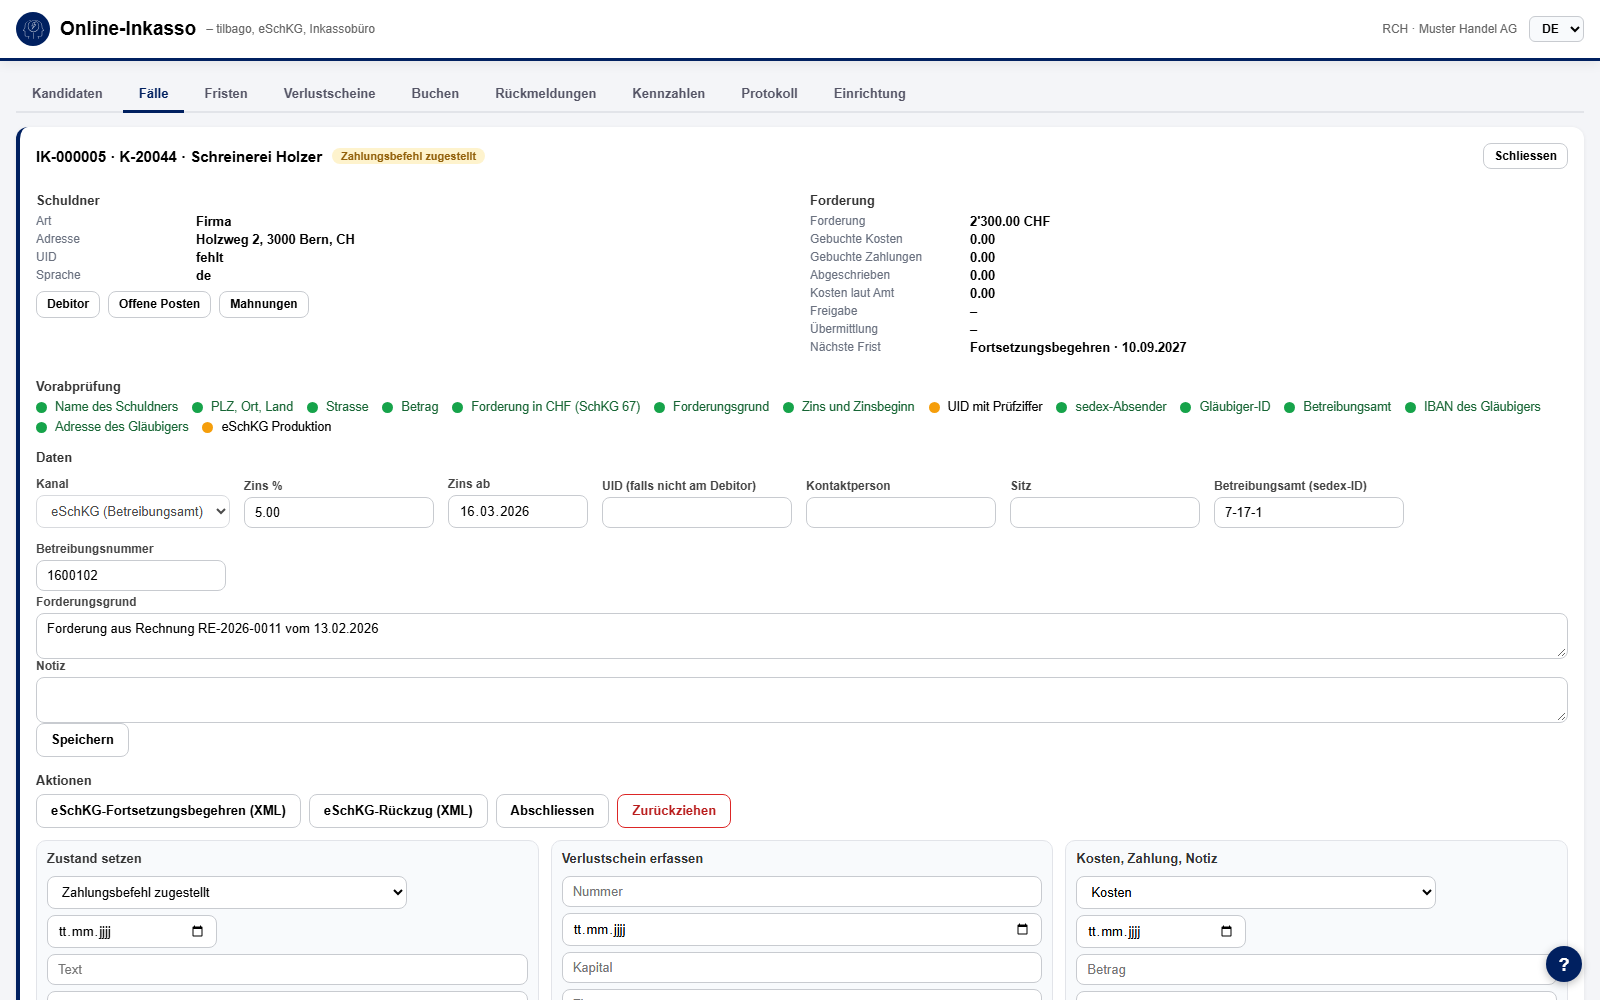Open calendar picker in Verlustschein date field
This screenshot has height=1000, width=1600.
coord(1022,929)
